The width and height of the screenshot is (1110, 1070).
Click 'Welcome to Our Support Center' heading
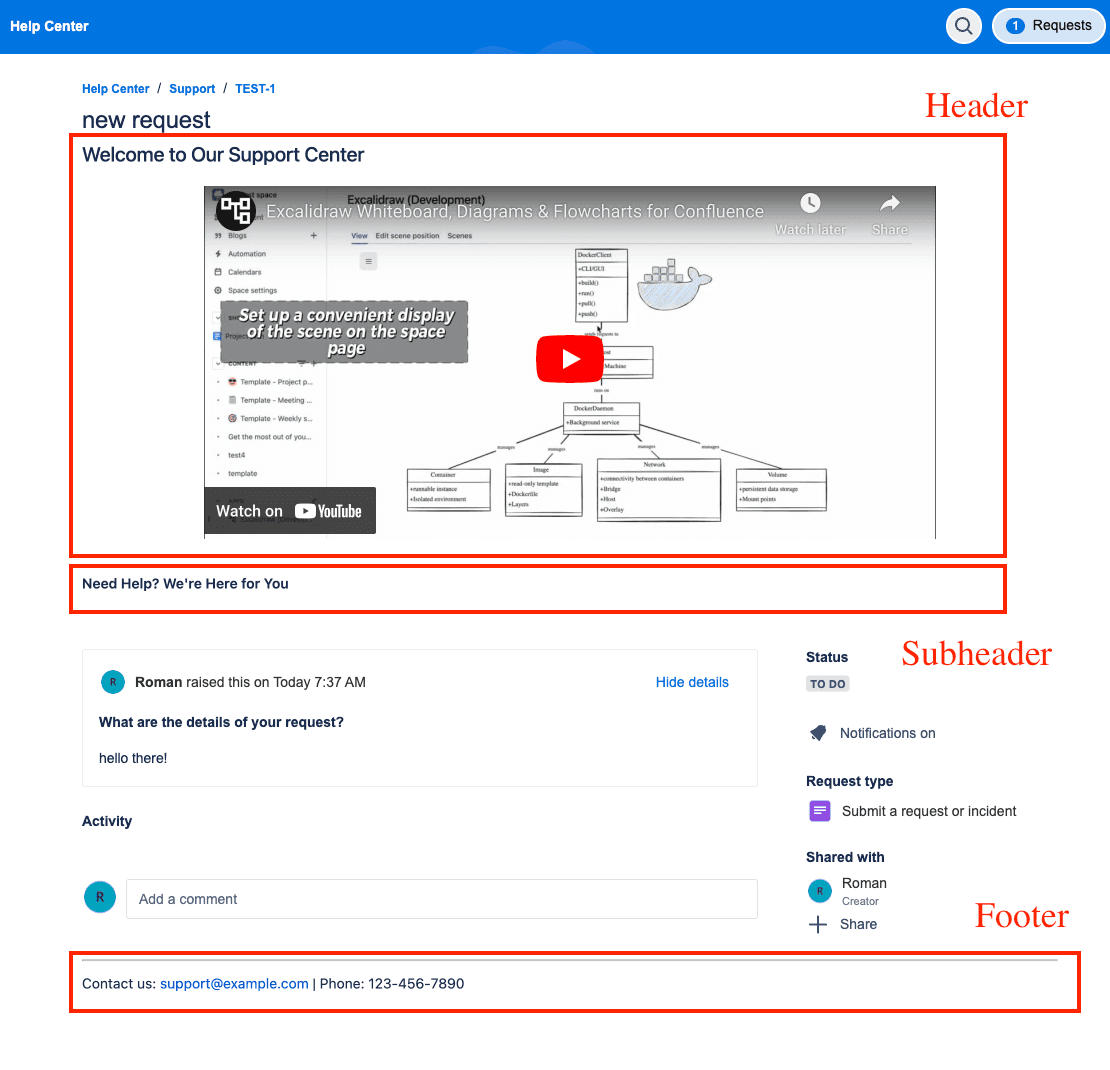pyautogui.click(x=223, y=155)
